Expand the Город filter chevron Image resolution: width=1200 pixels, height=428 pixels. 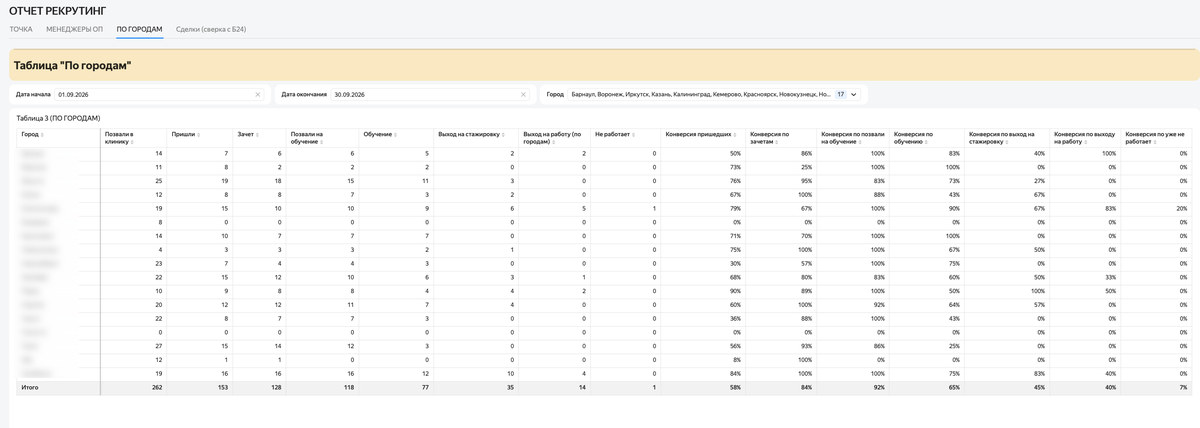854,95
